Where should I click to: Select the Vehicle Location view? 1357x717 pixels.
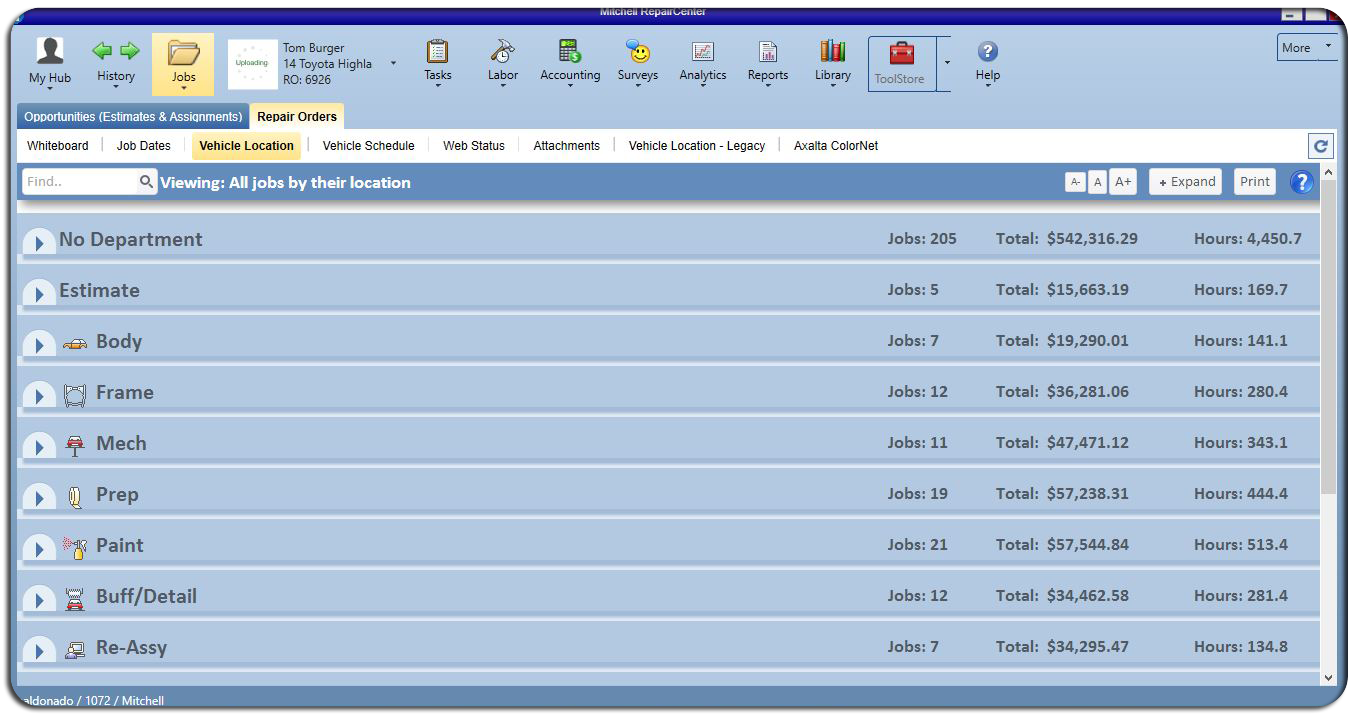coord(246,146)
